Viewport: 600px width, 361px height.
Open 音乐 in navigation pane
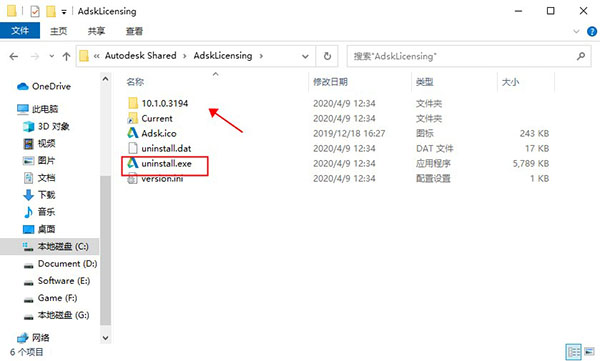pos(46,212)
